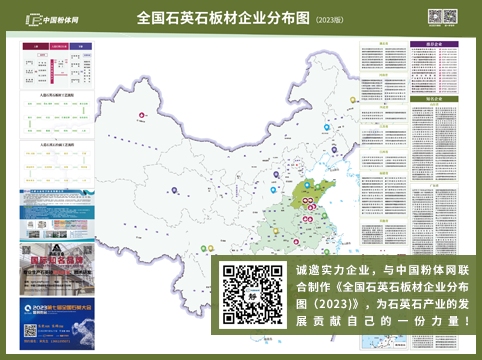Open the 国际知名品牌 advertisement image
The image size is (482, 360).
tap(57, 269)
